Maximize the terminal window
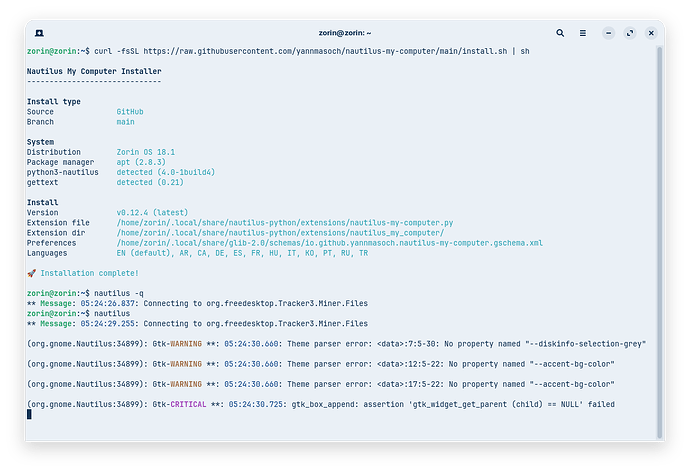690x472 pixels. [630, 33]
